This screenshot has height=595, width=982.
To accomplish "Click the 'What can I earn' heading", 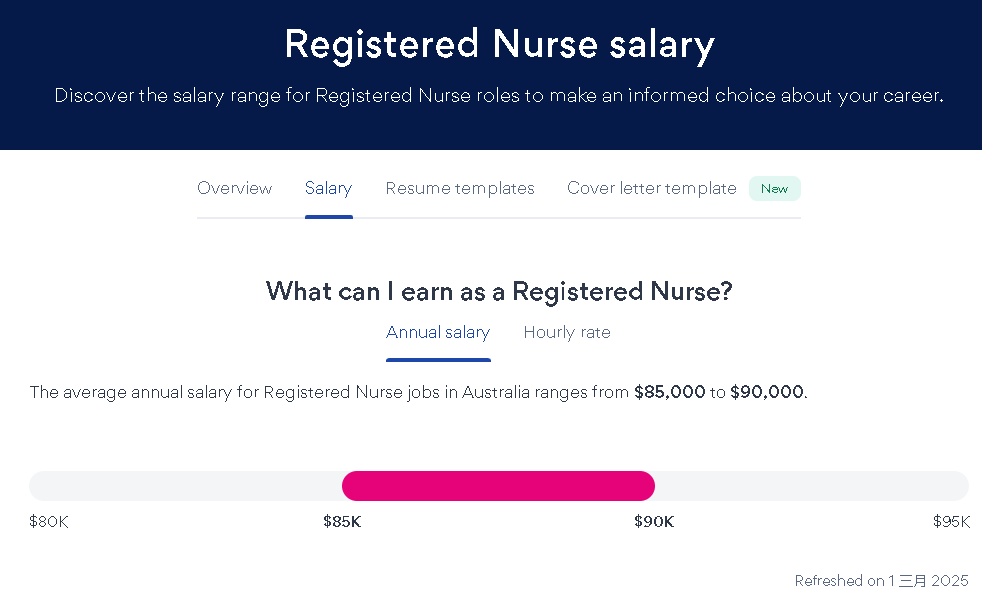I will click(x=499, y=292).
